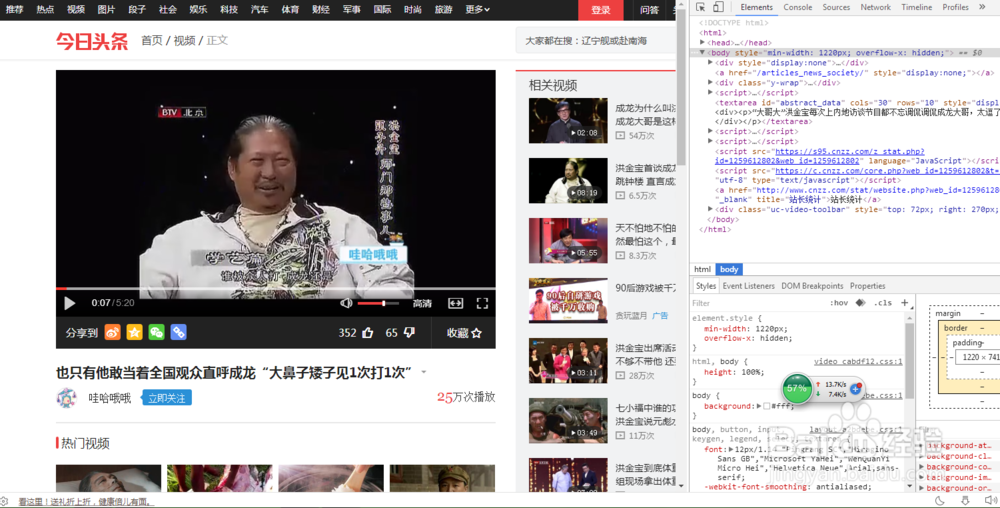Image resolution: width=1000 pixels, height=508 pixels.
Task: Open the 高清 video quality selector
Action: (x=422, y=303)
